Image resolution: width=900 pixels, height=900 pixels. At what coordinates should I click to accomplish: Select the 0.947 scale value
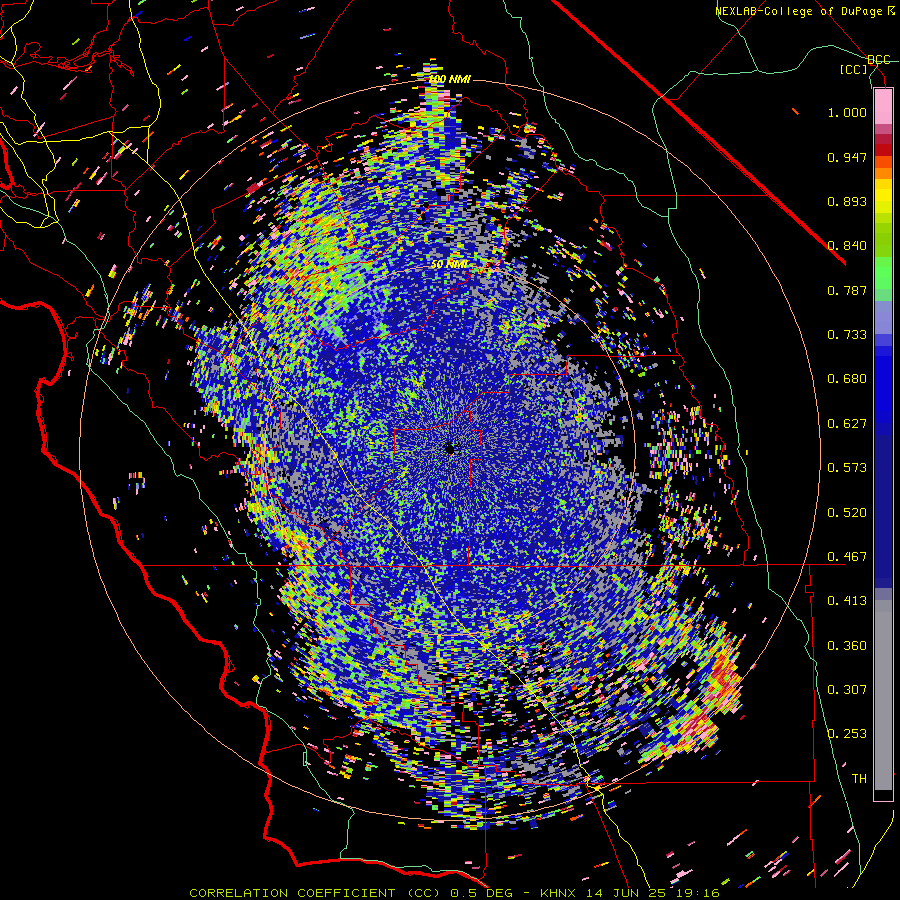click(x=847, y=157)
